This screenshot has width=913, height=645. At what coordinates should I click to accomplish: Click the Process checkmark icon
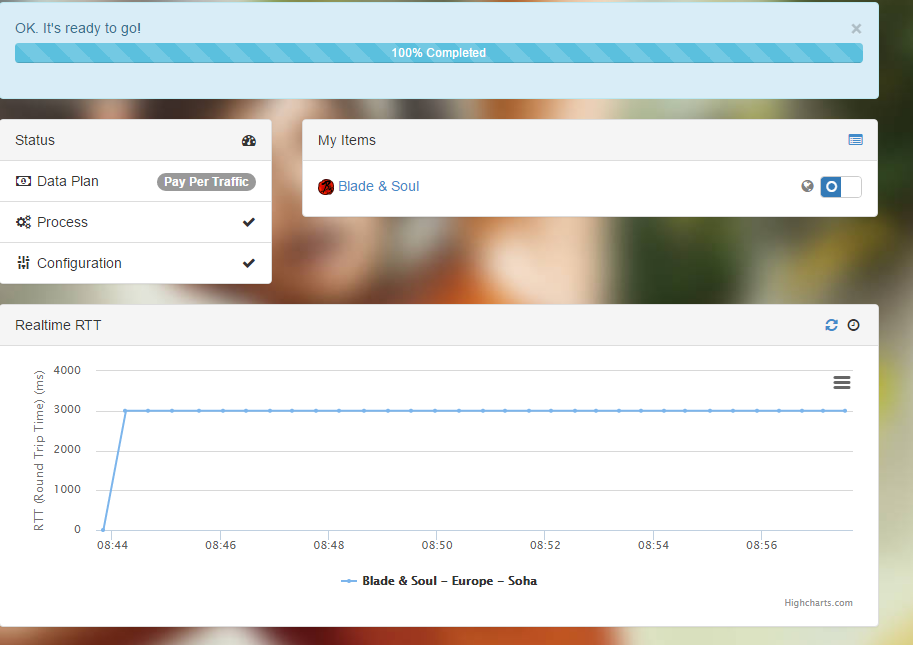[249, 222]
